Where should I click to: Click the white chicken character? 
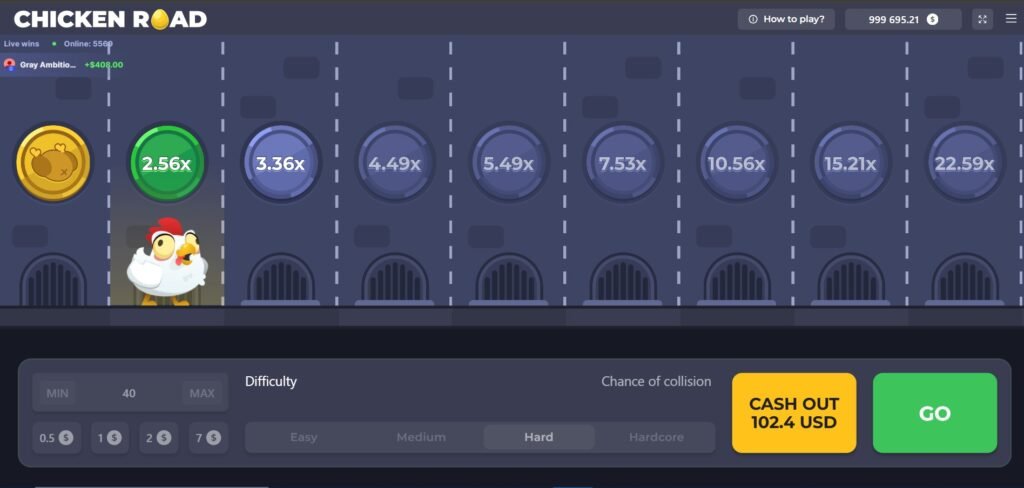[x=166, y=262]
